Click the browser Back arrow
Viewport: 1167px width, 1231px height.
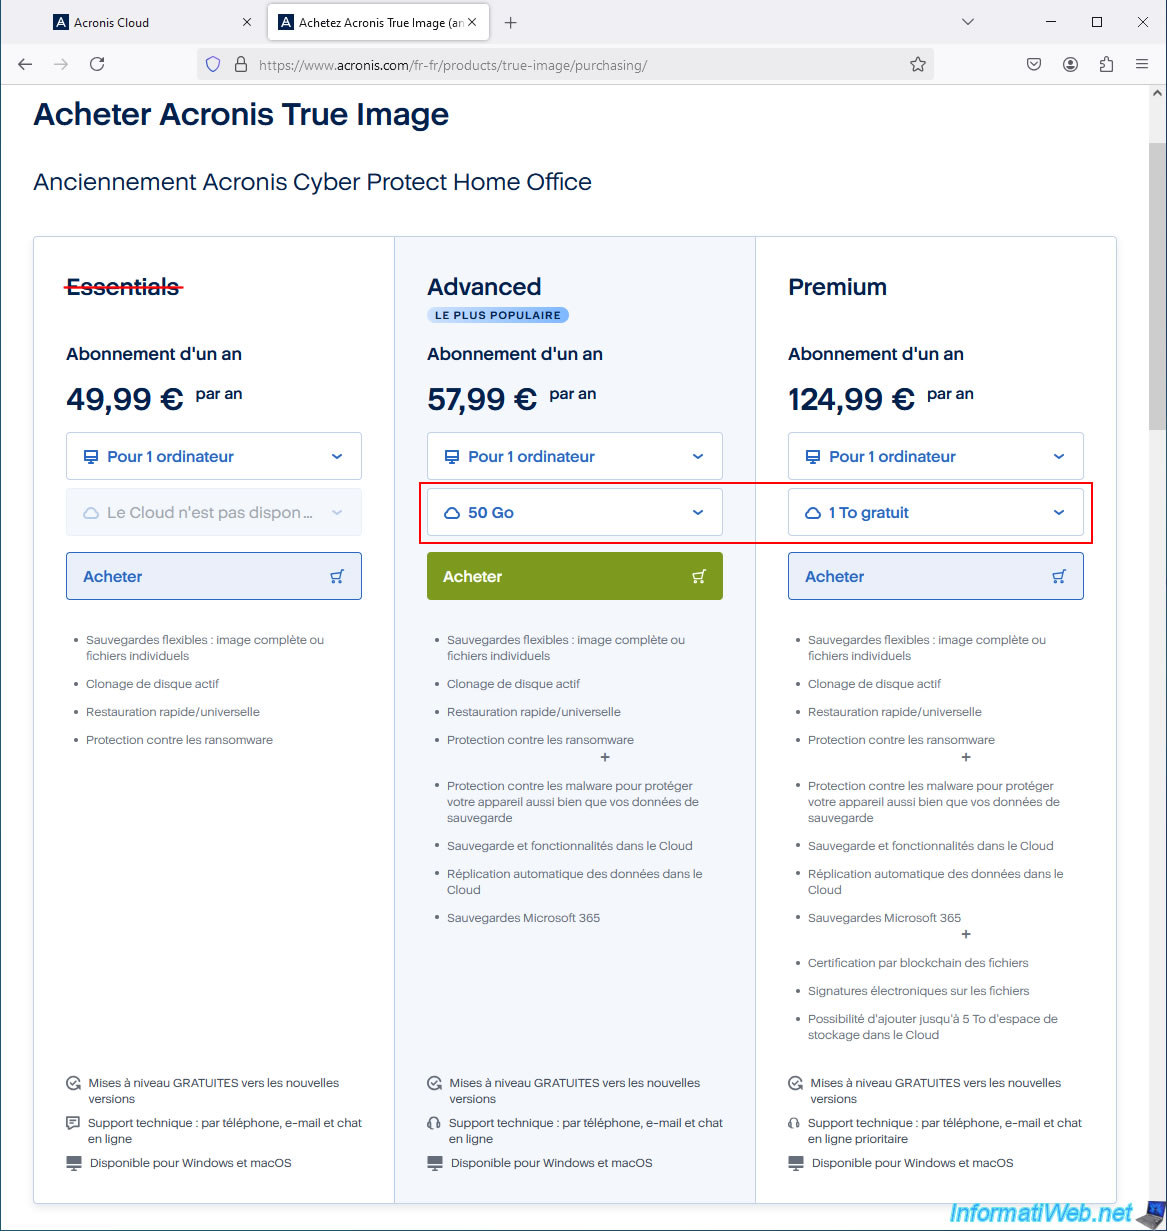[x=26, y=64]
